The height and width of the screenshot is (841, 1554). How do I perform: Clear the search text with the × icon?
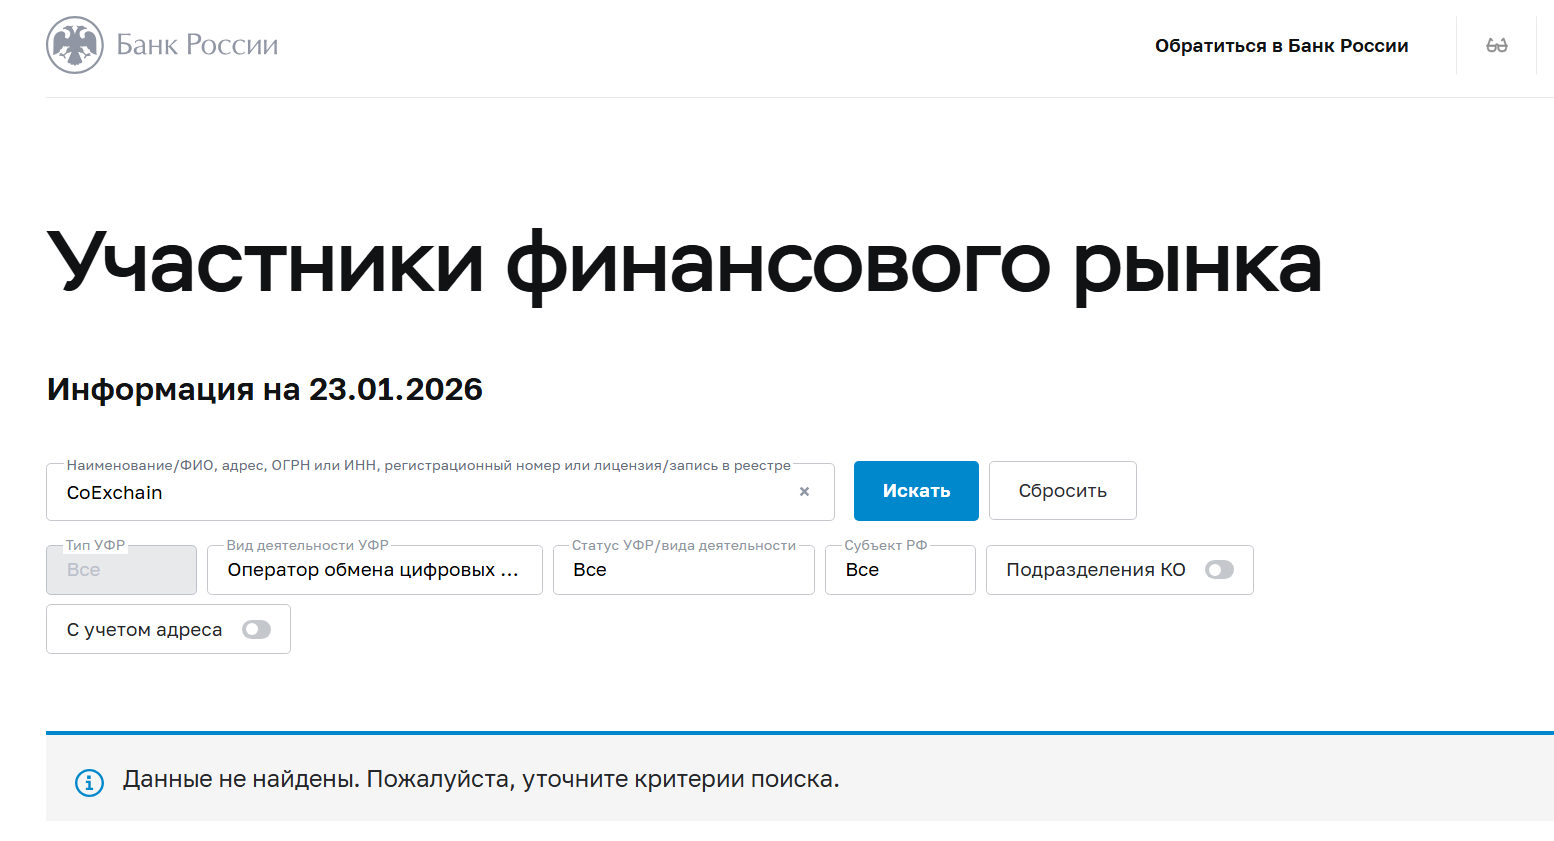804,492
